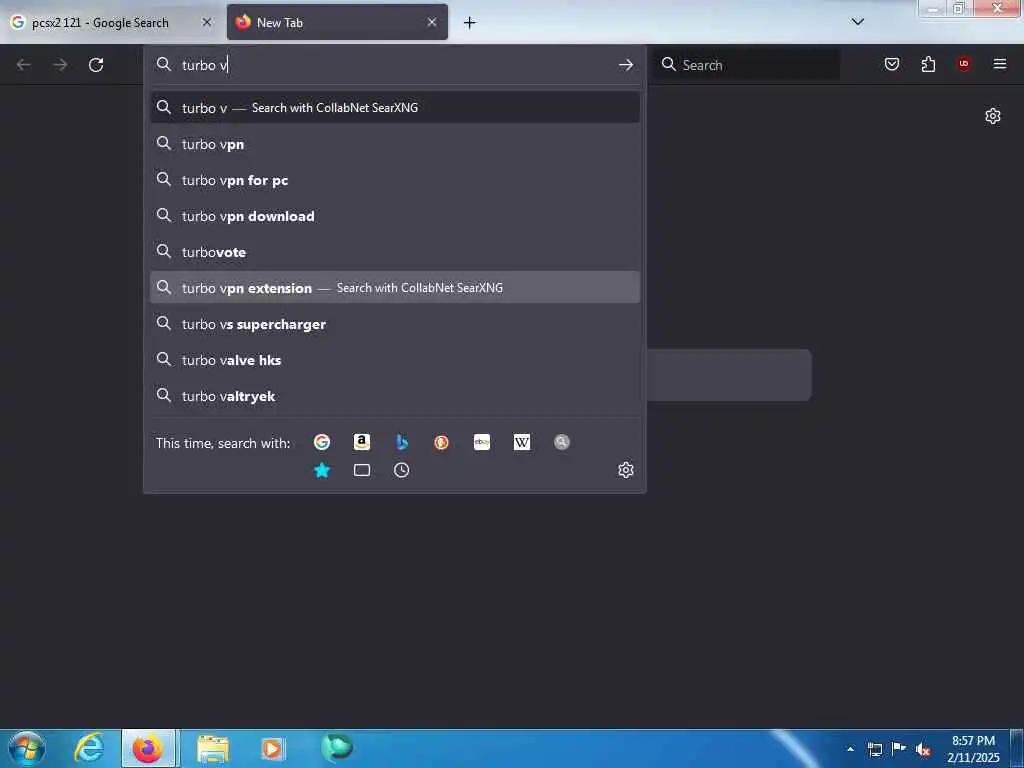Open network status tray icon
The height and width of the screenshot is (768, 1024).
pos(874,749)
